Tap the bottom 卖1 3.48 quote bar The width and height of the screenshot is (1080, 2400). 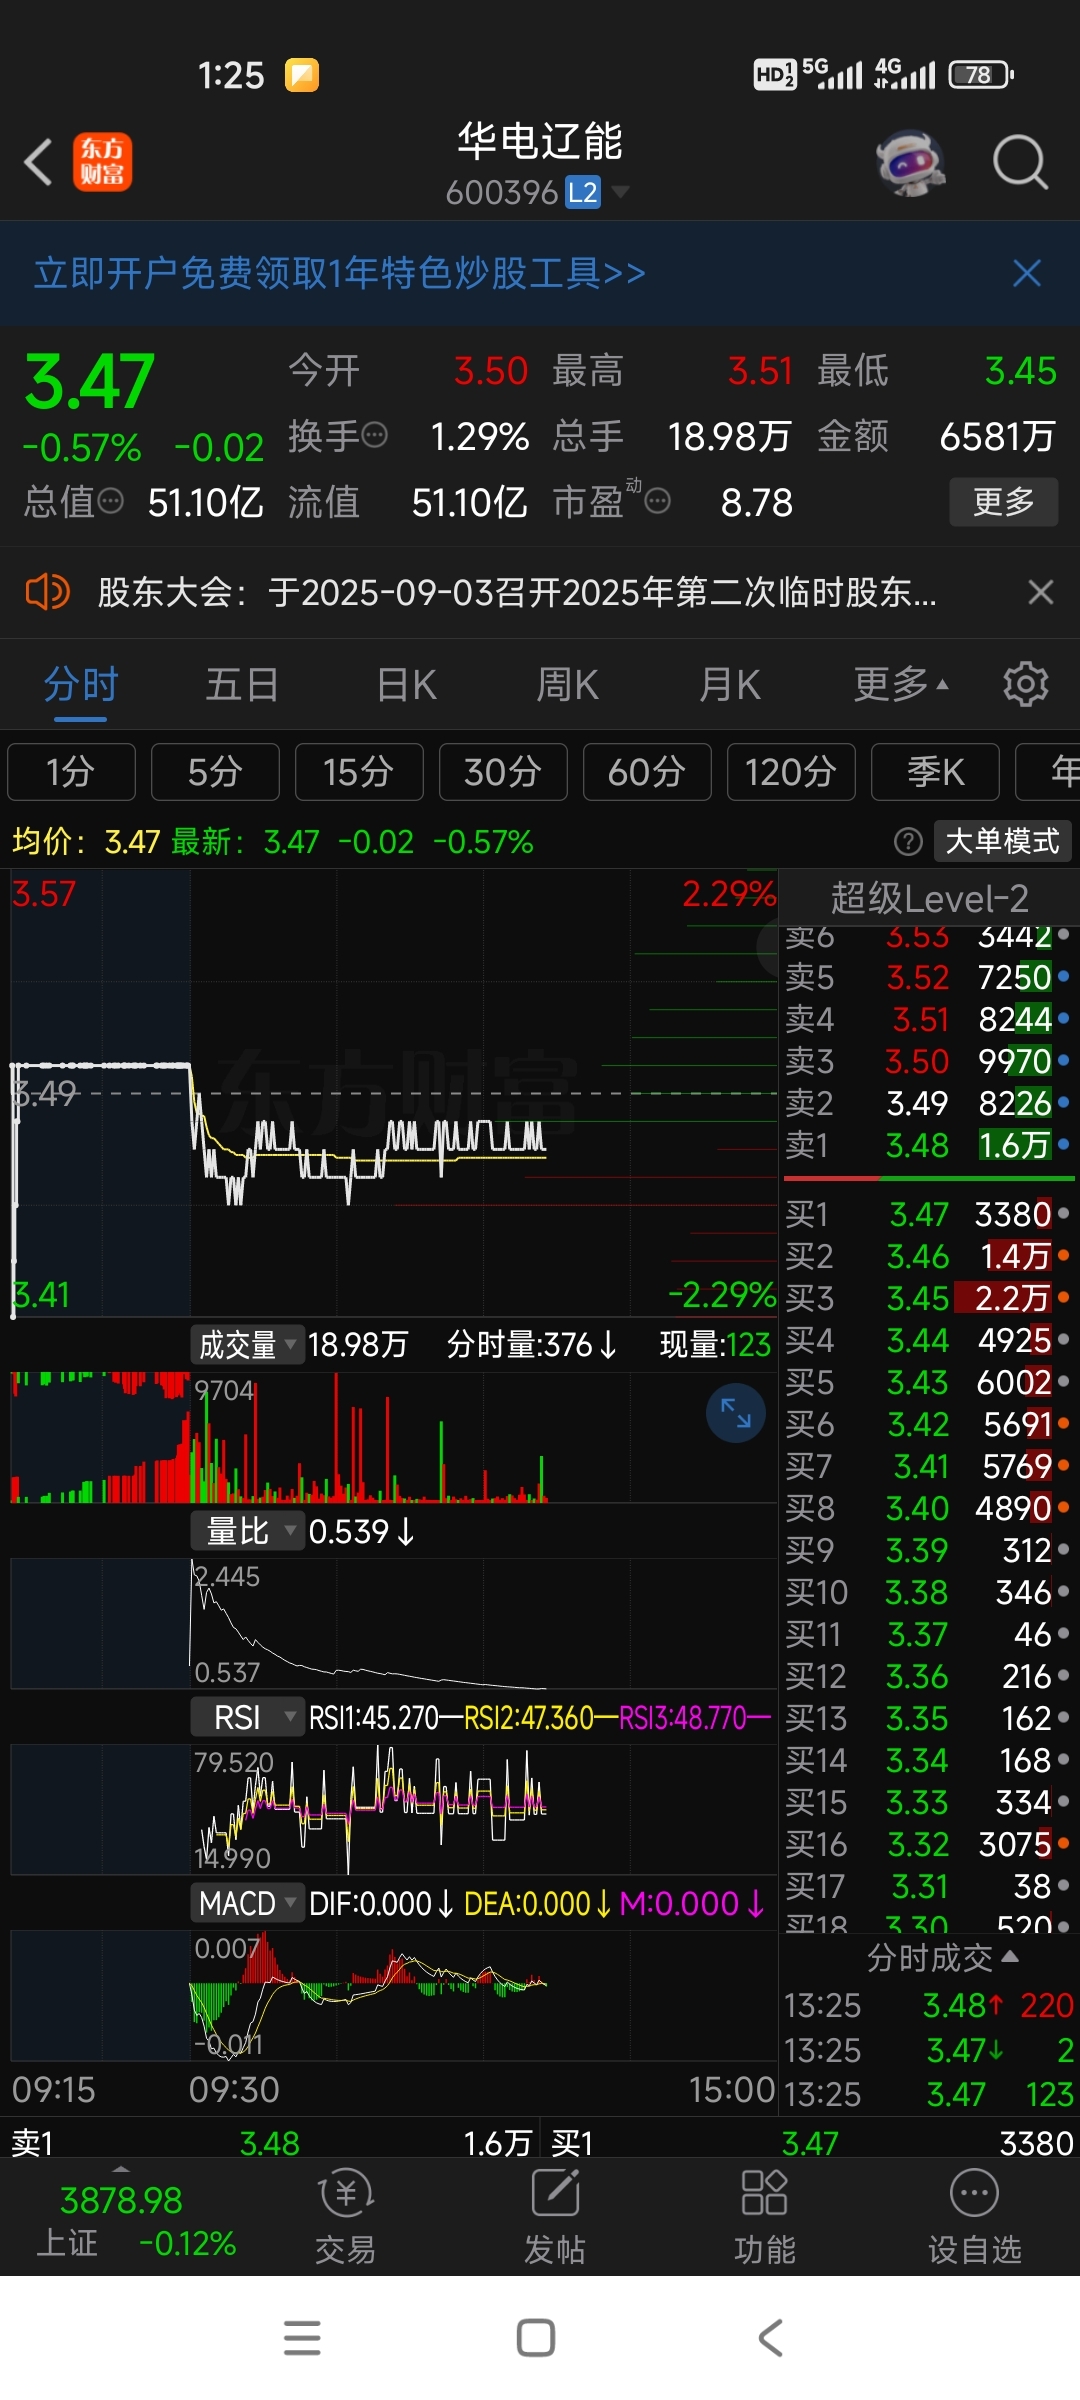point(270,2143)
